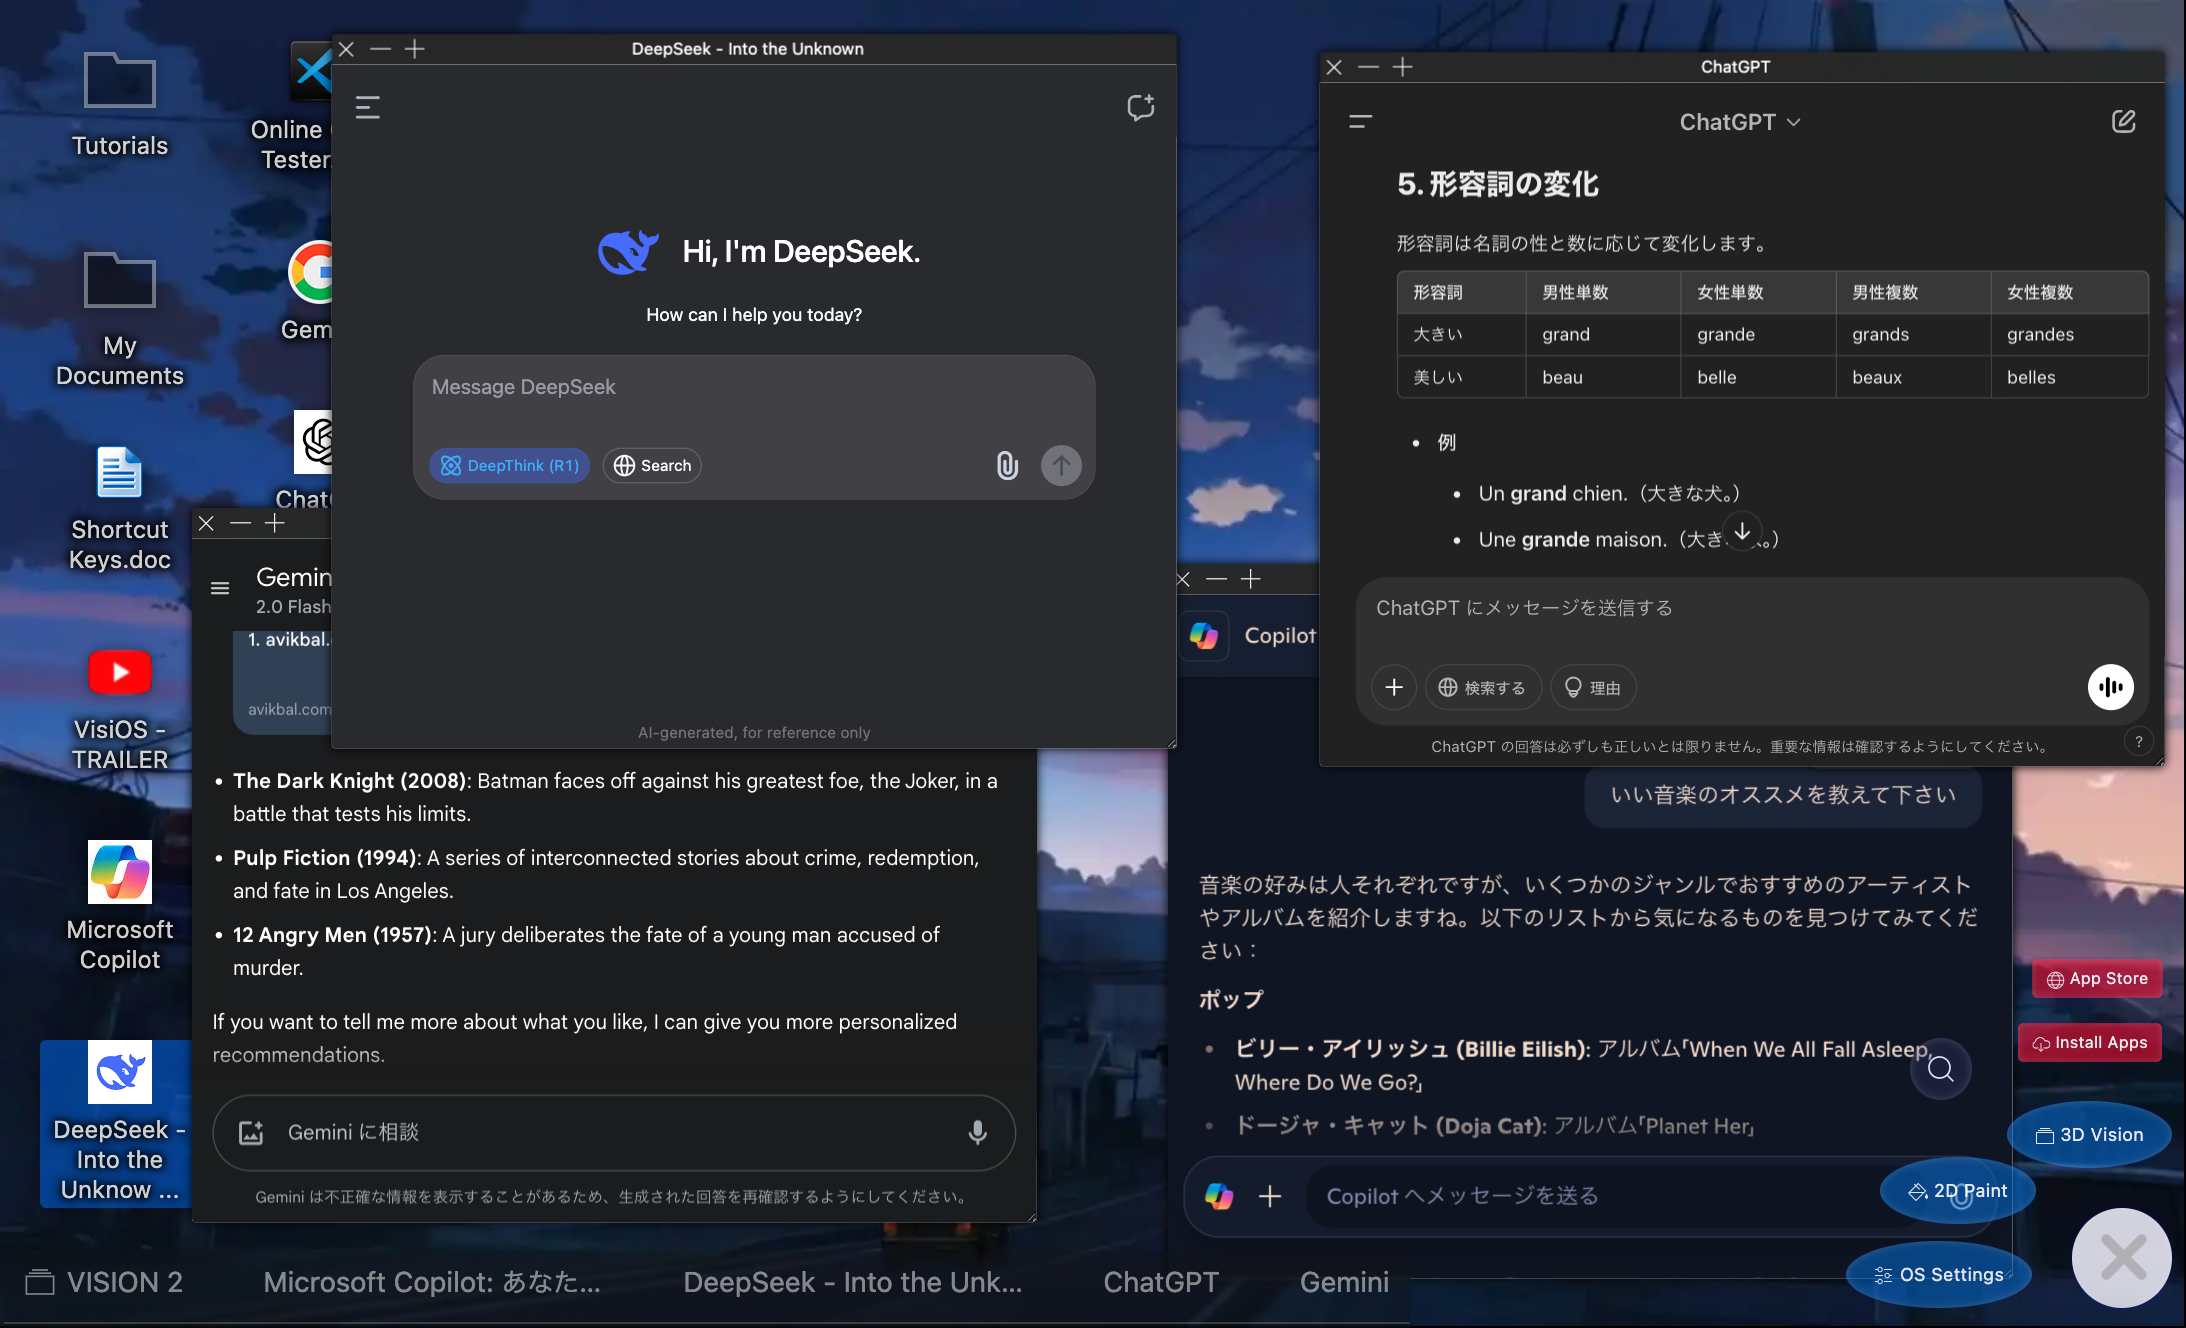
Task: Open the App Store button
Action: (x=2097, y=979)
